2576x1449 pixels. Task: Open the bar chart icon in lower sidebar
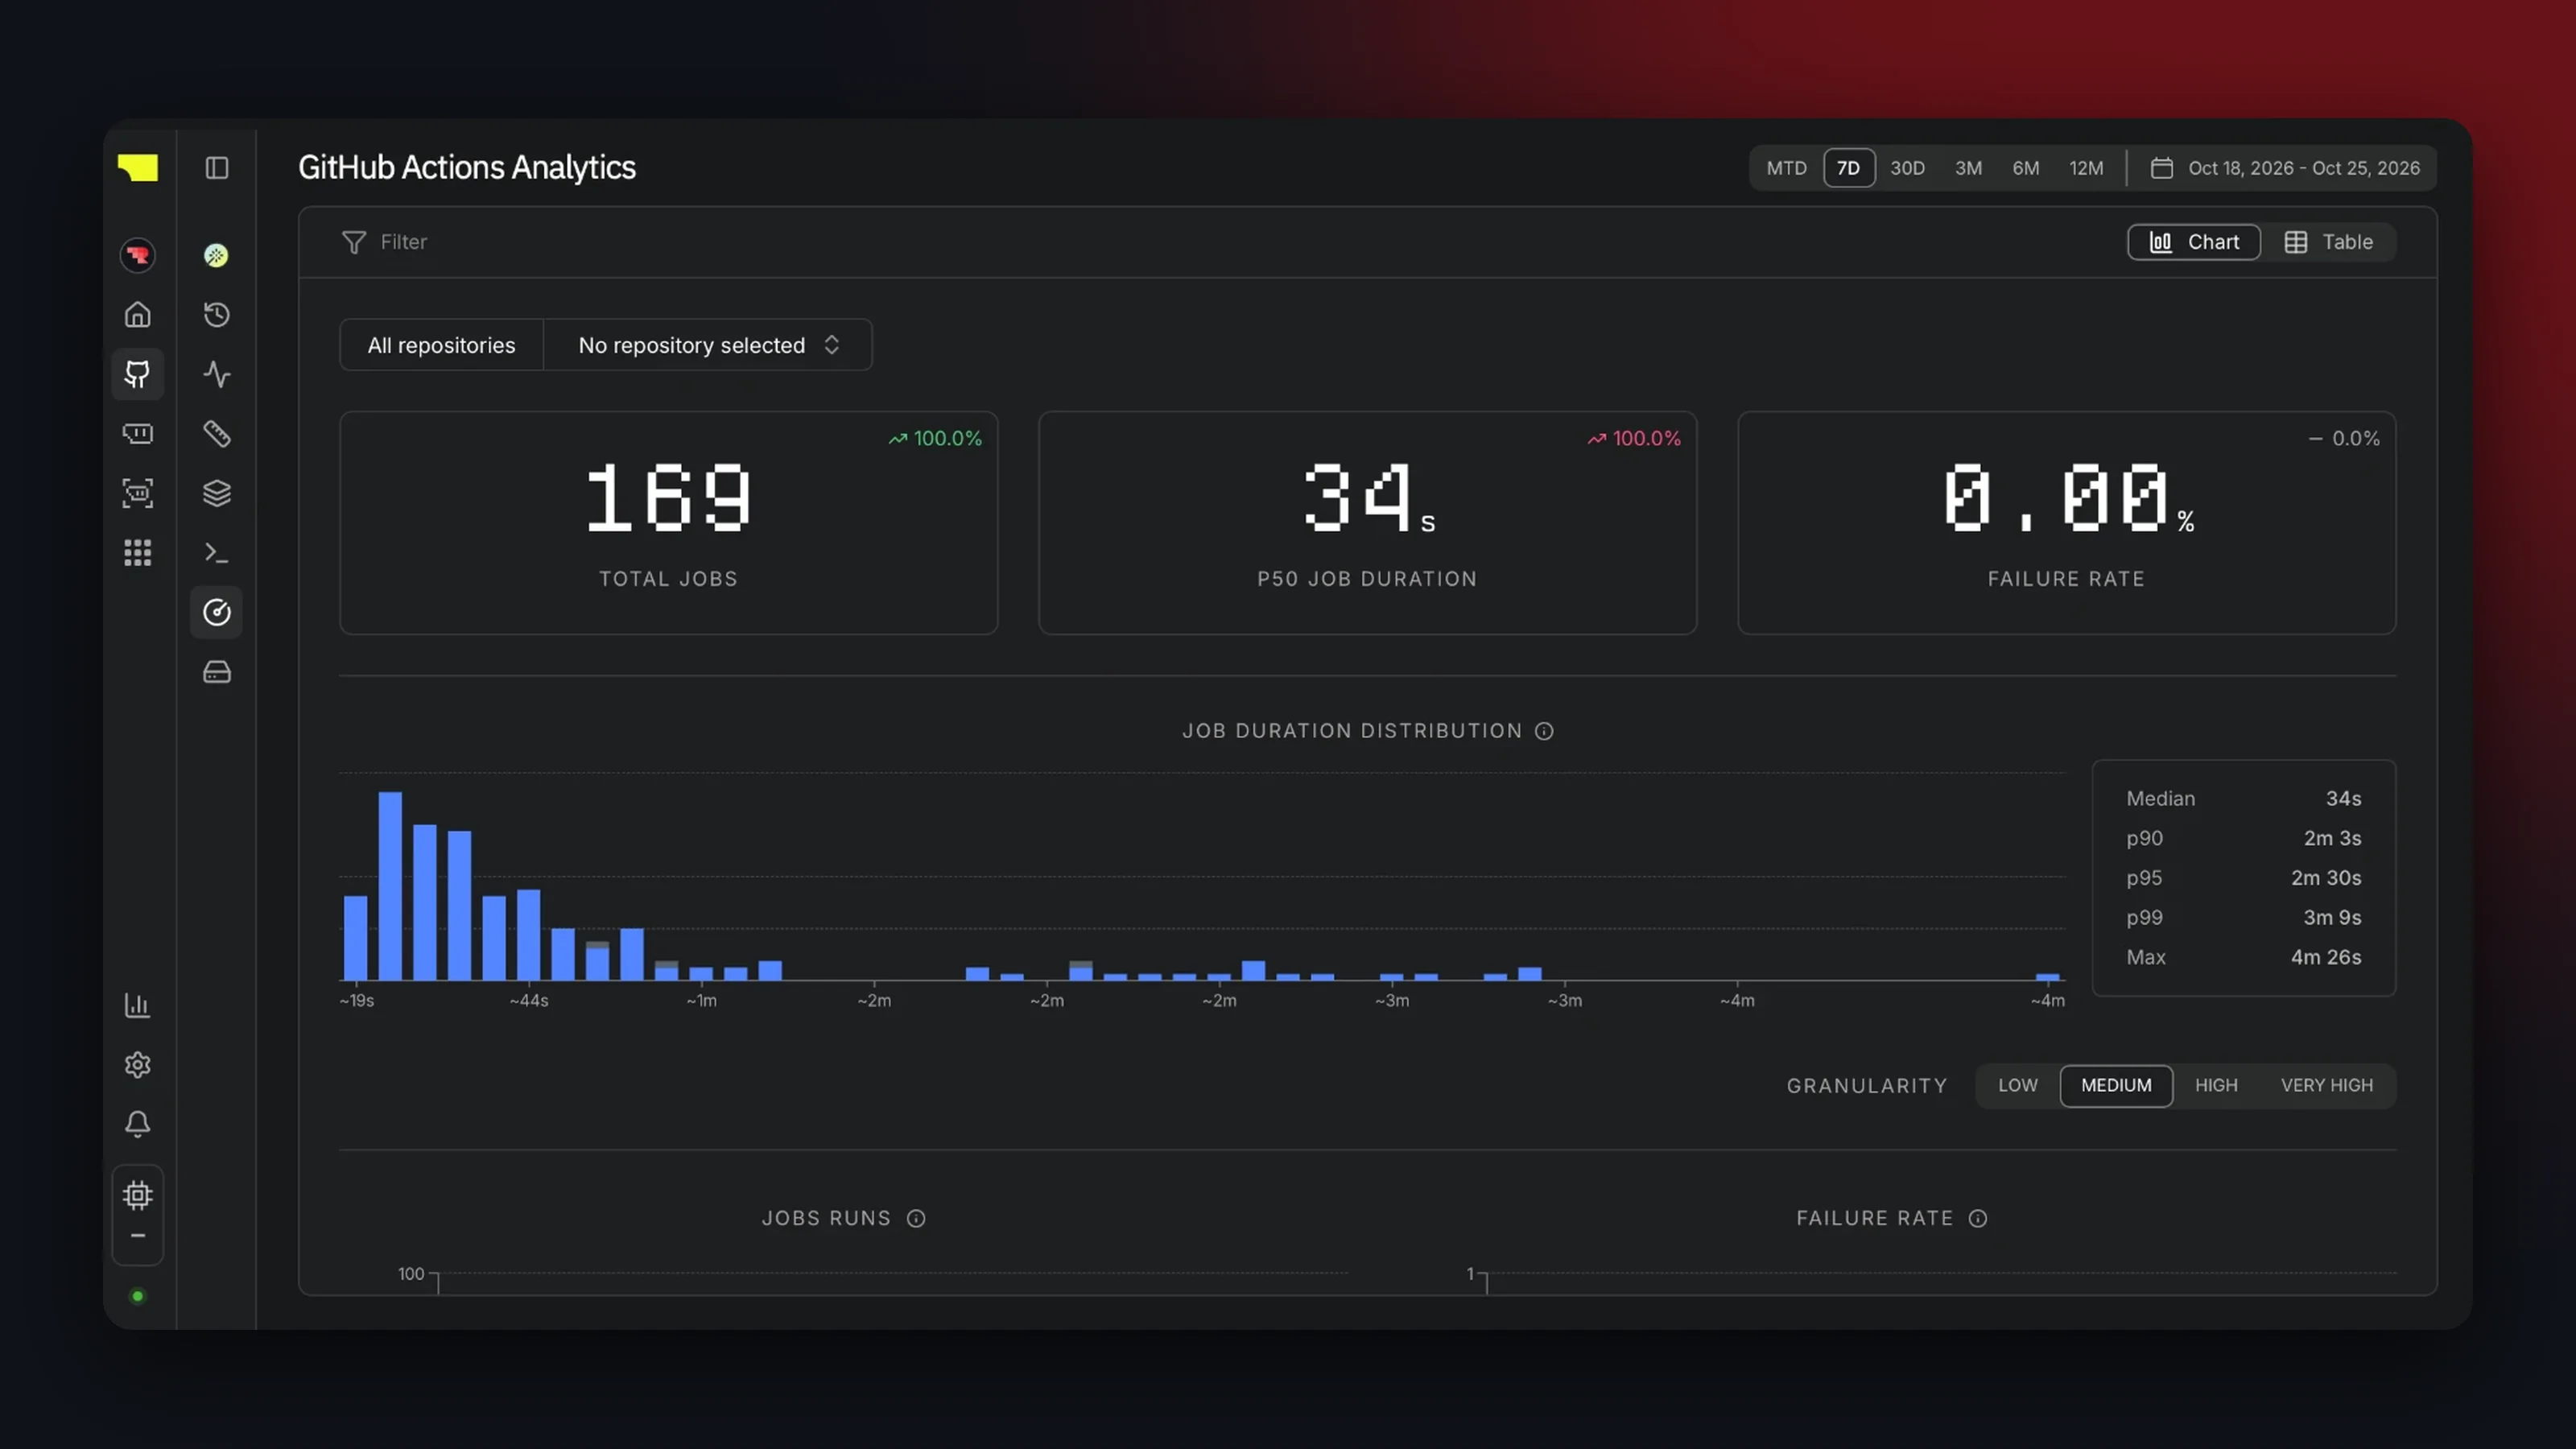click(138, 1005)
